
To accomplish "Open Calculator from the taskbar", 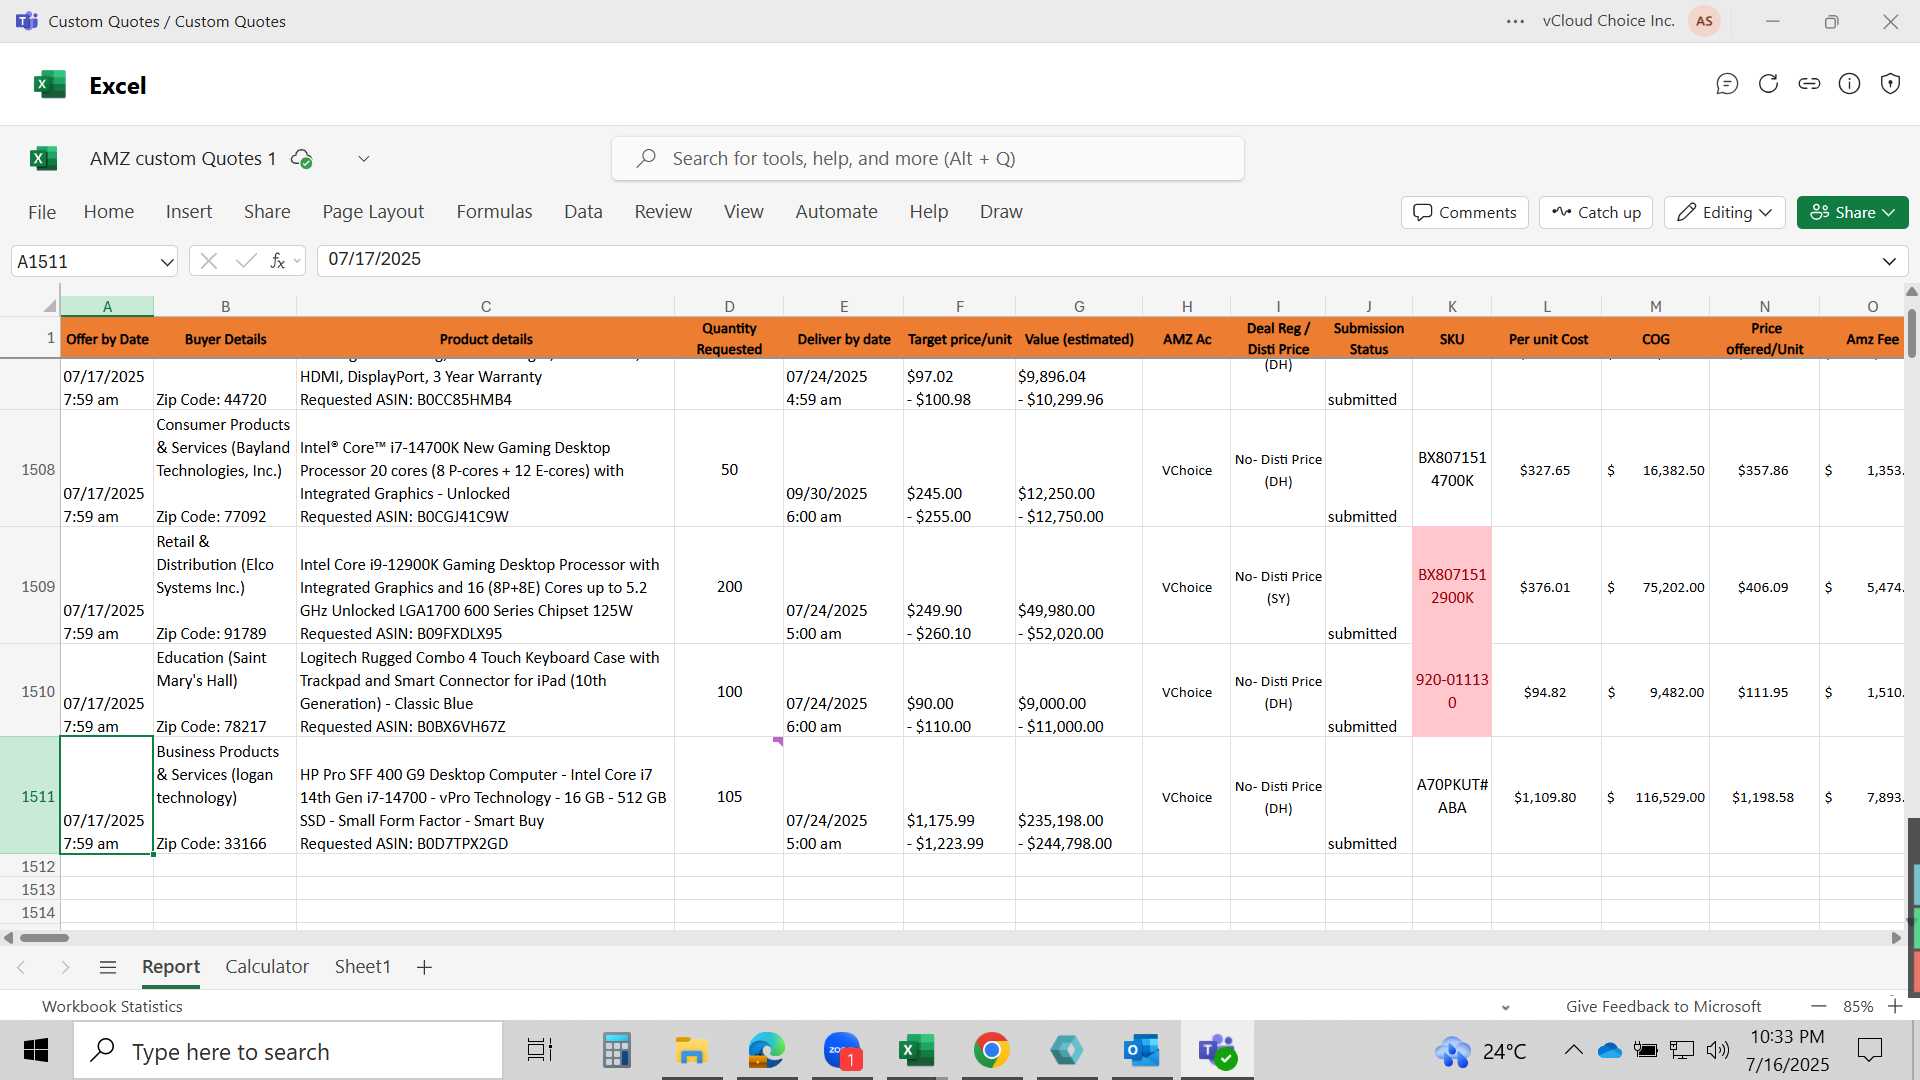I will point(616,1051).
